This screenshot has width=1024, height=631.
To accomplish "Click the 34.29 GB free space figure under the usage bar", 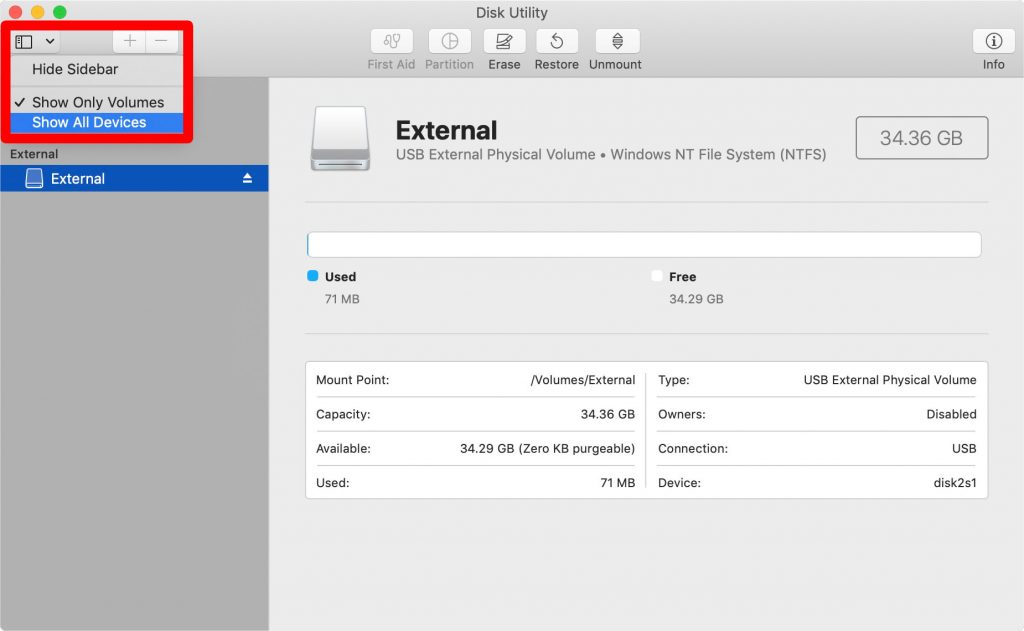I will pyautogui.click(x=696, y=299).
